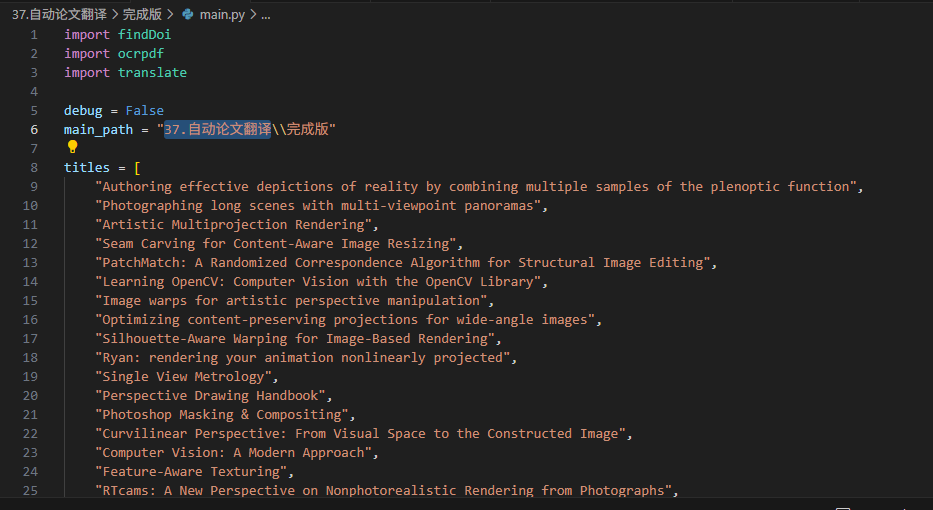Open the 完成版 breadcrumb folder
The width and height of the screenshot is (933, 510).
(142, 14)
